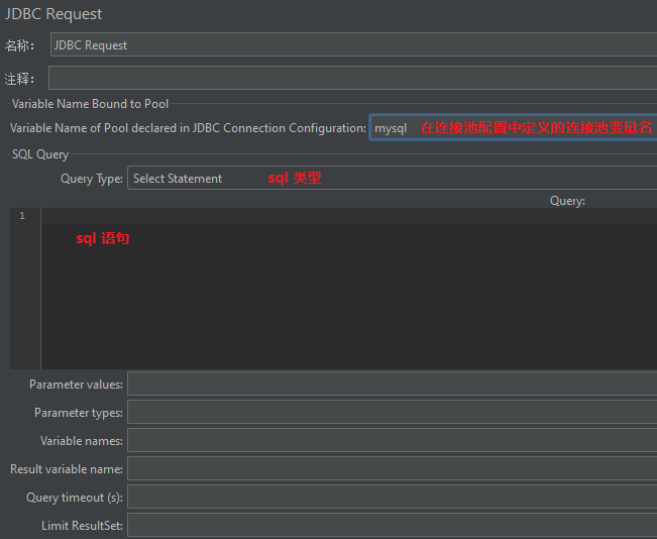Viewport: 657px width, 539px height.
Task: Click the Result variable name: label
Action: click(66, 469)
